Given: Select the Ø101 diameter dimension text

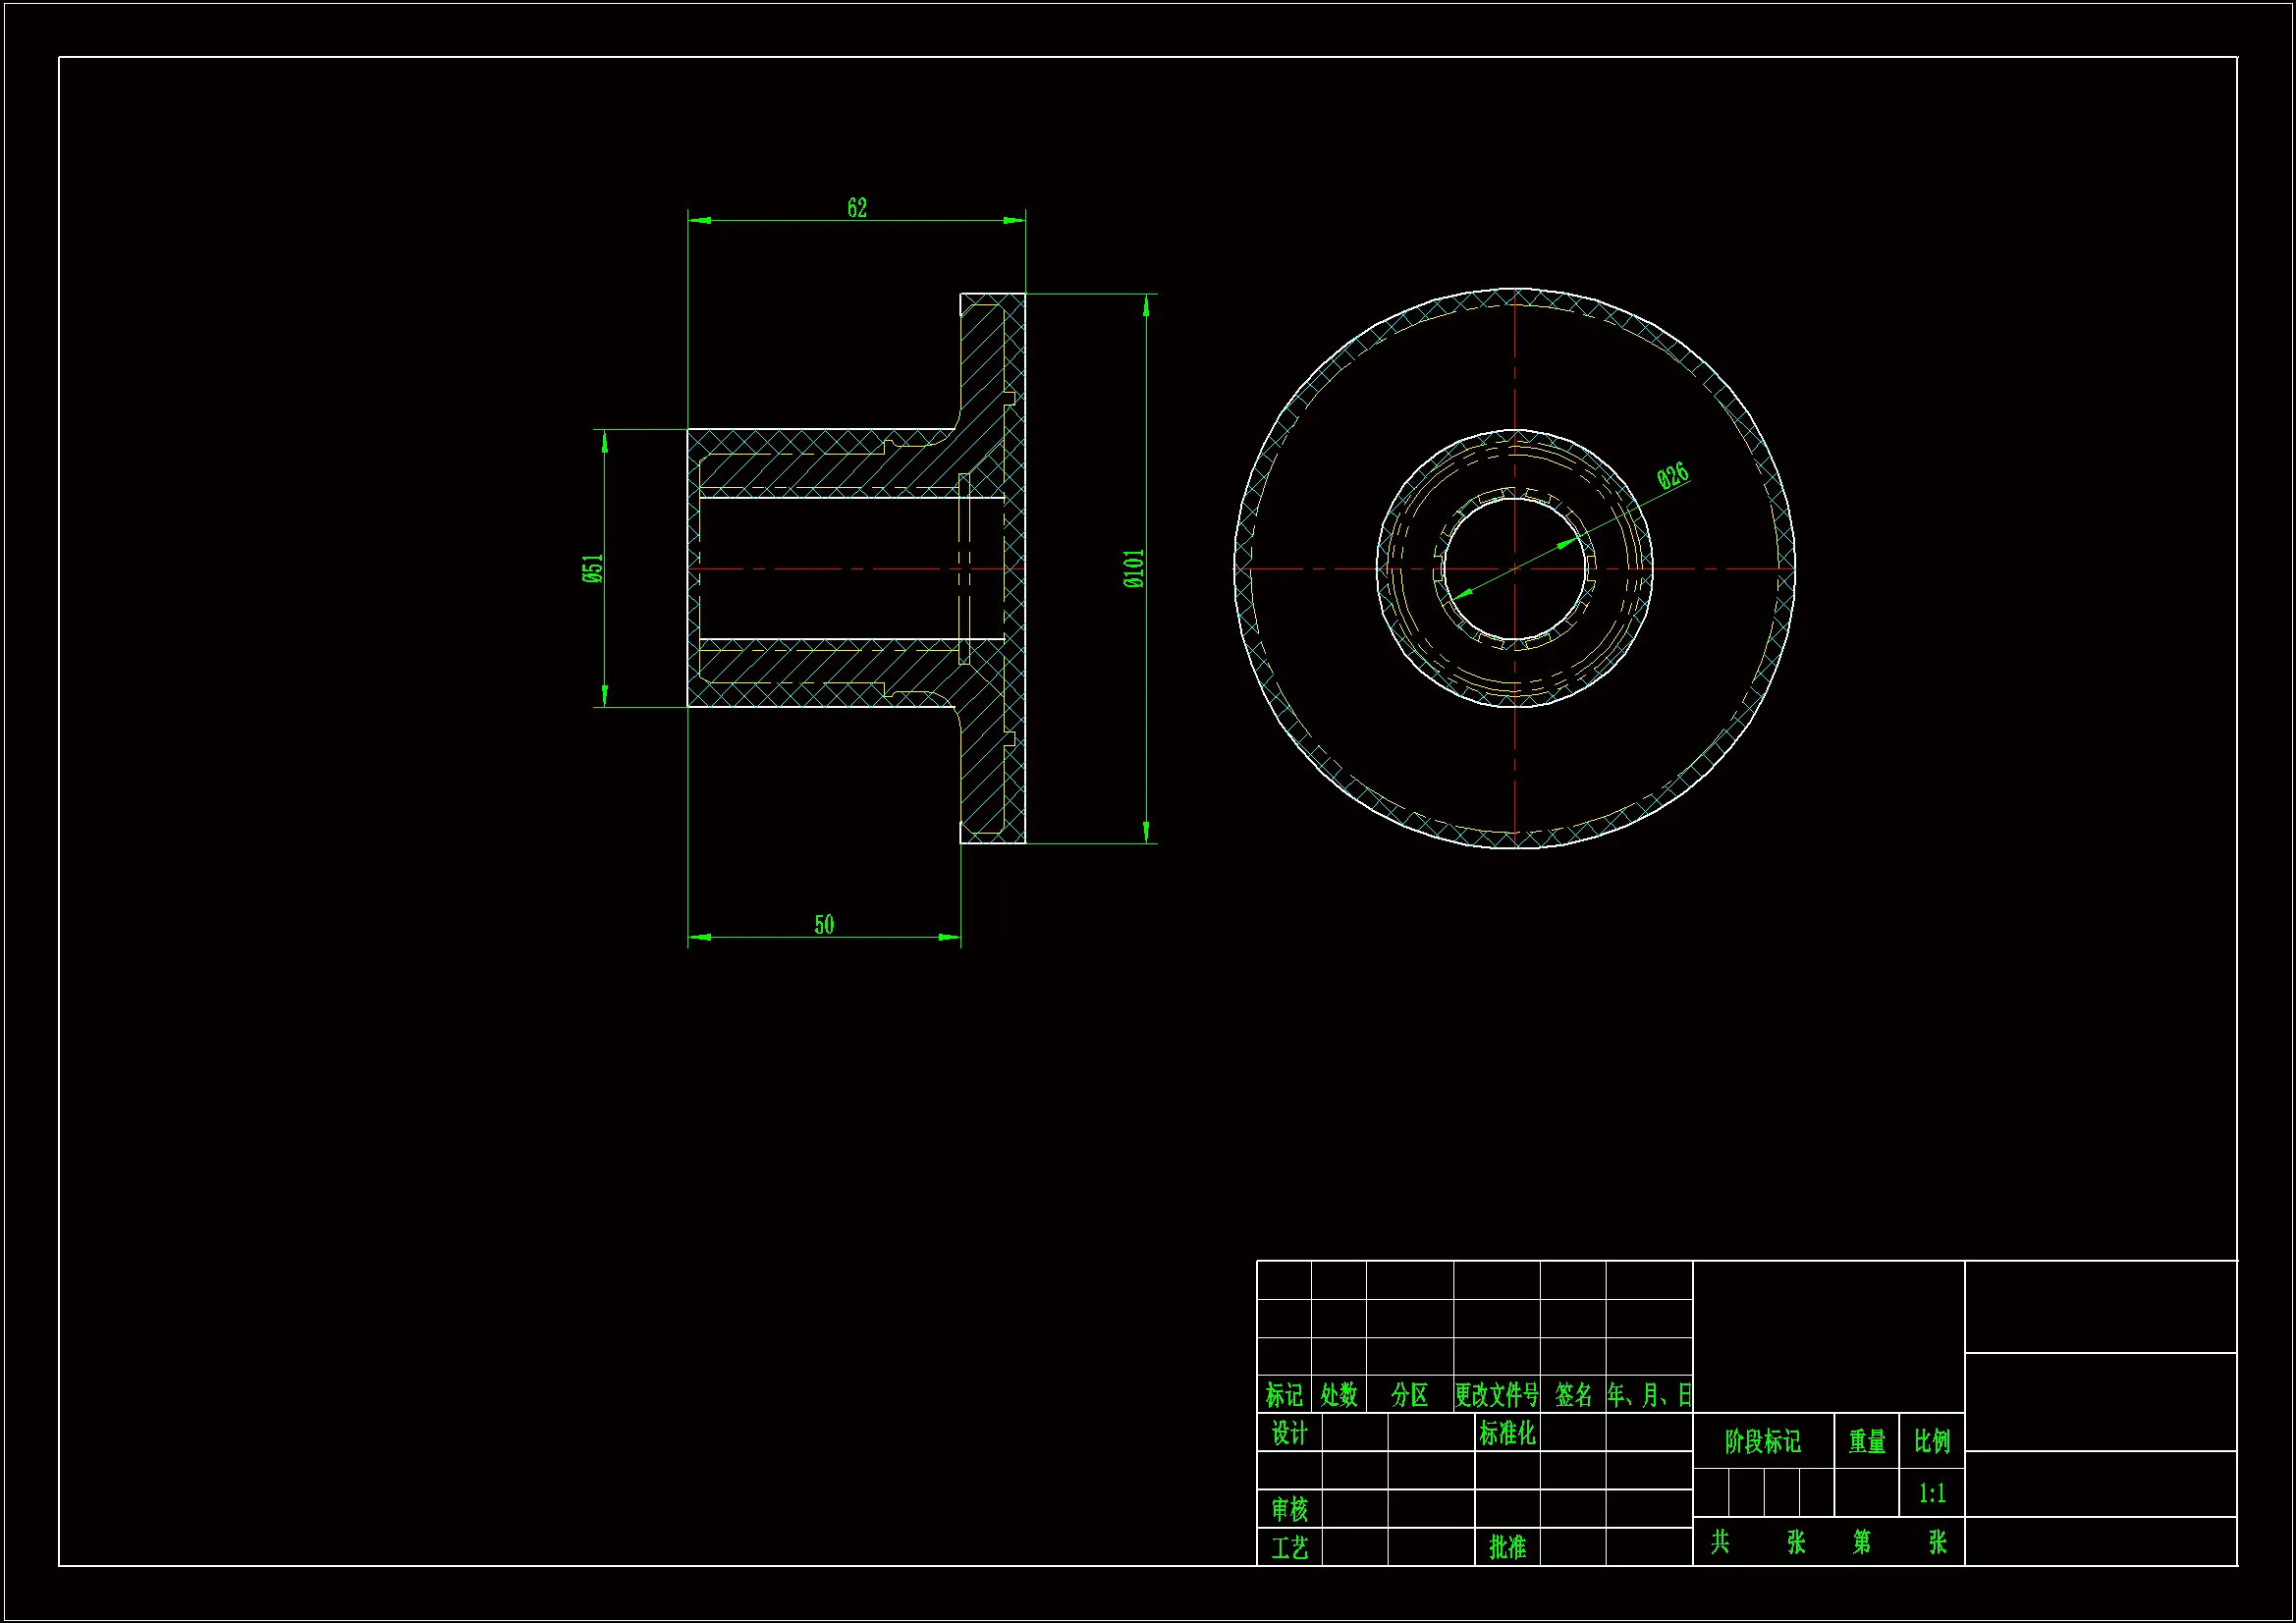Looking at the screenshot, I should [1134, 568].
